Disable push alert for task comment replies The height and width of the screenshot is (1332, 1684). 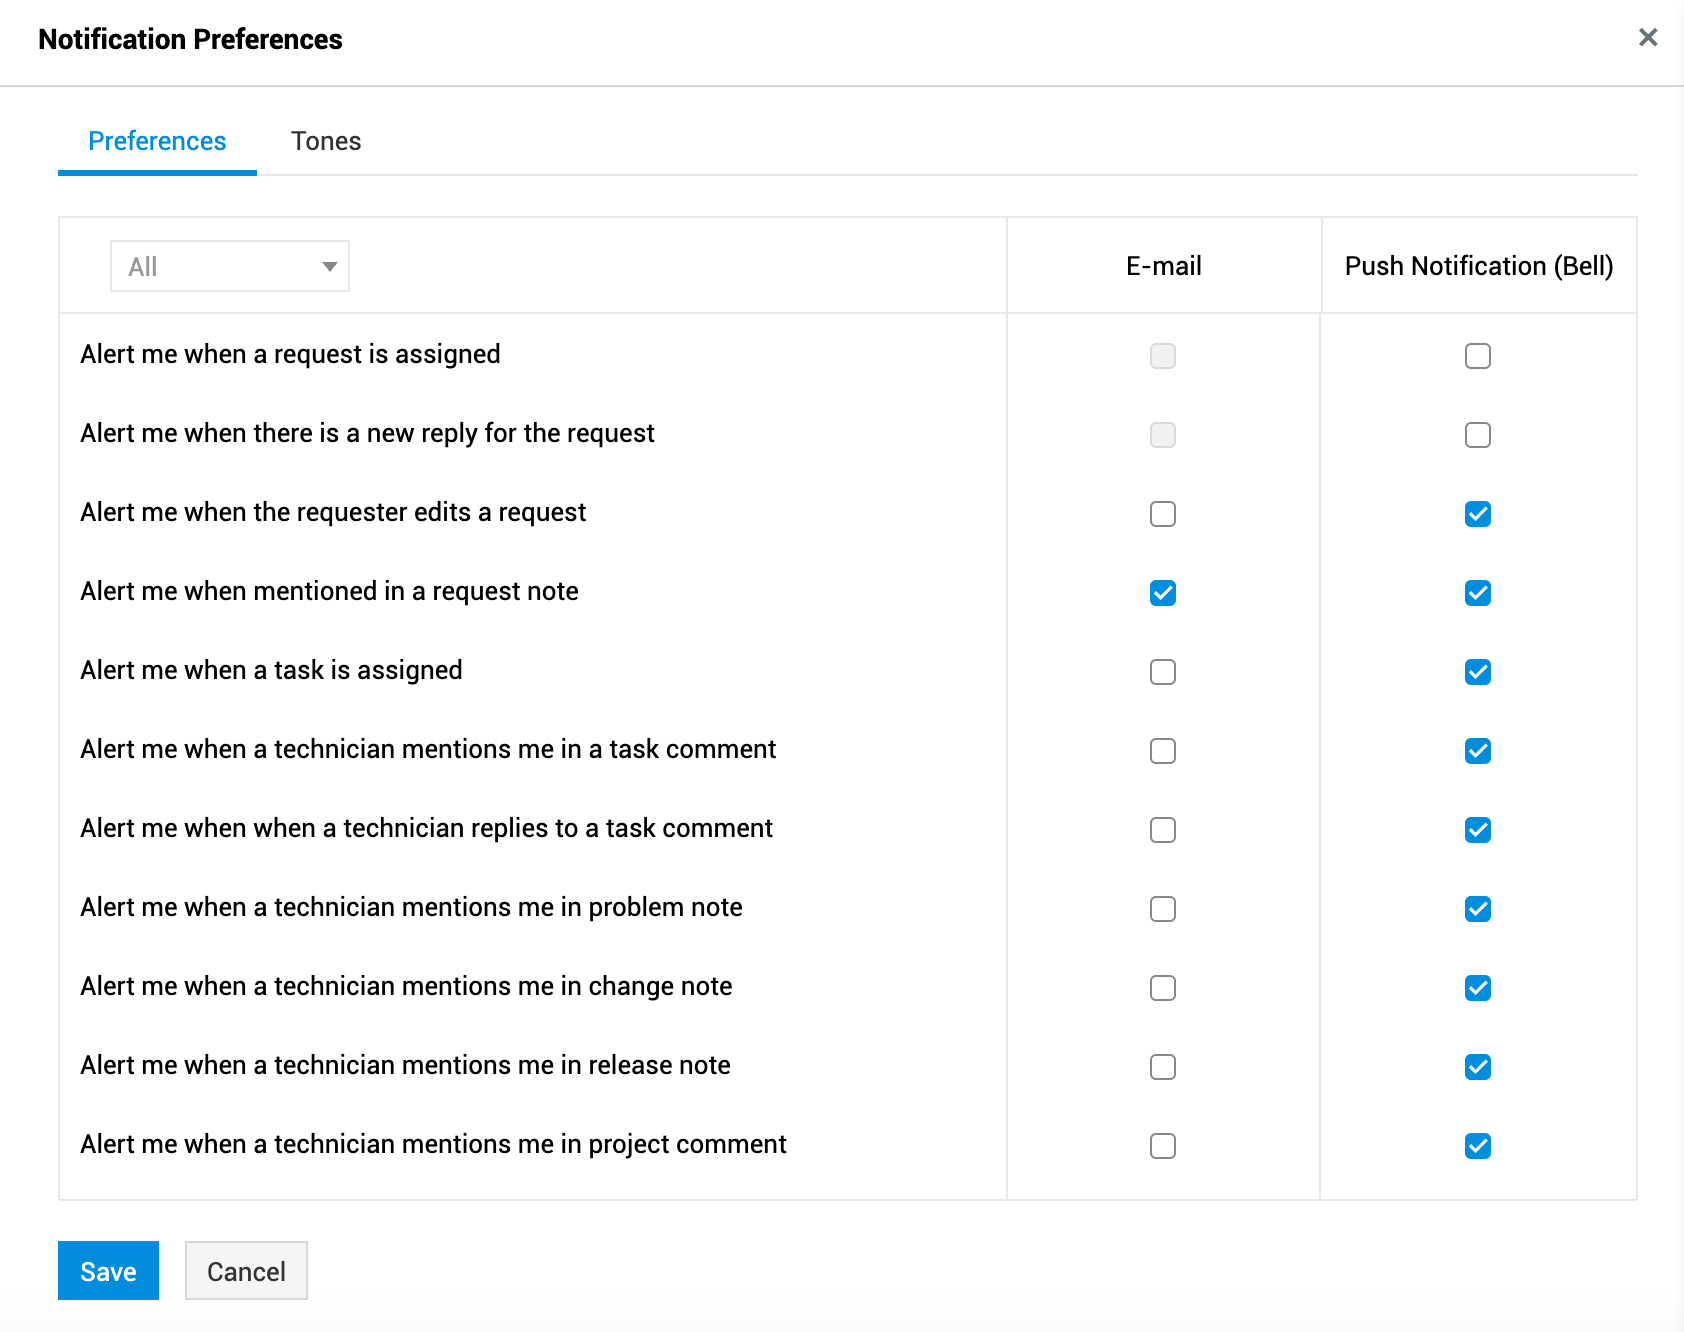[x=1478, y=830]
